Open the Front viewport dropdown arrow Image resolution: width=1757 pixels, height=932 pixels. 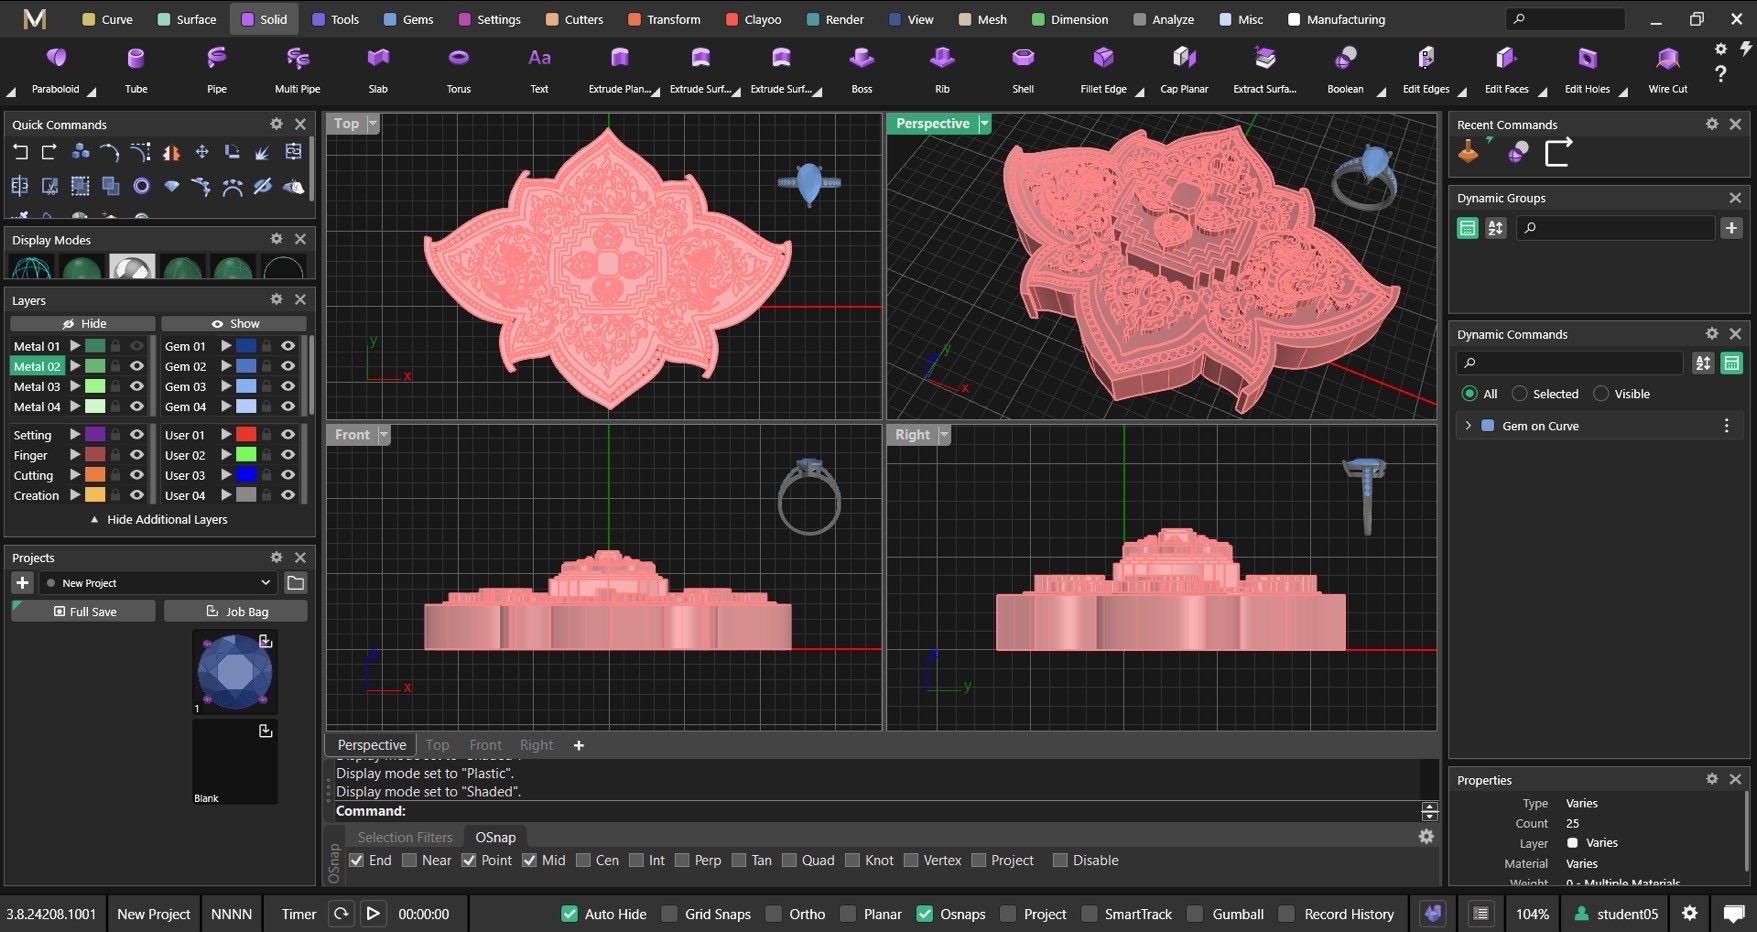coord(384,435)
